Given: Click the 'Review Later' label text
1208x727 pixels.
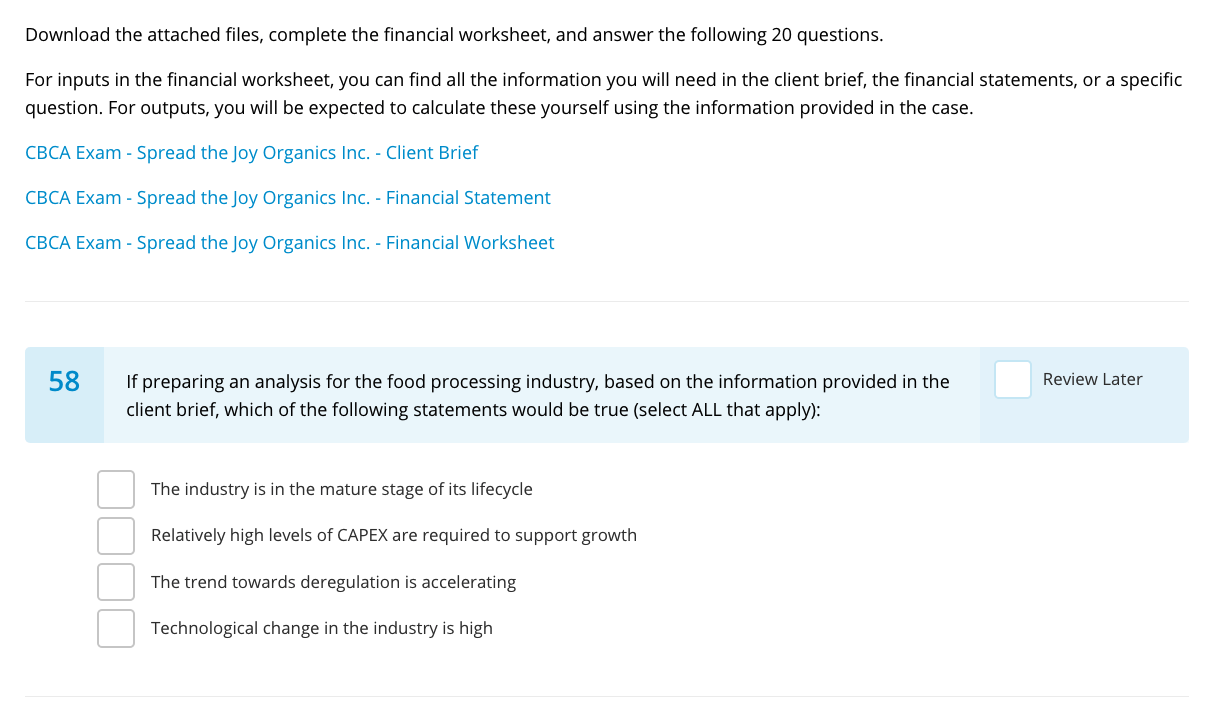Looking at the screenshot, I should (1092, 380).
